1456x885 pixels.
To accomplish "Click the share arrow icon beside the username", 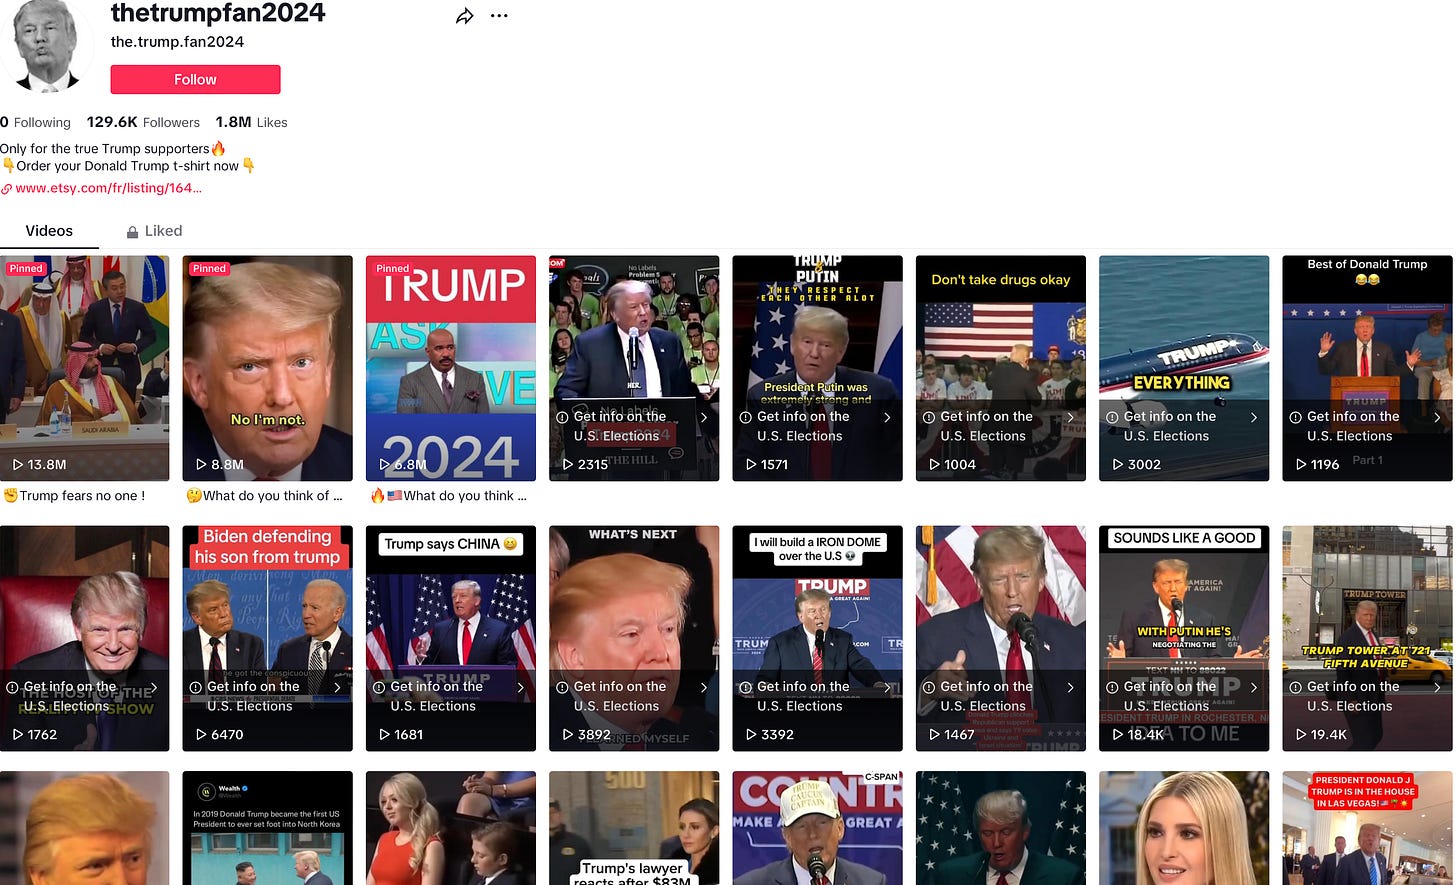I will 465,16.
